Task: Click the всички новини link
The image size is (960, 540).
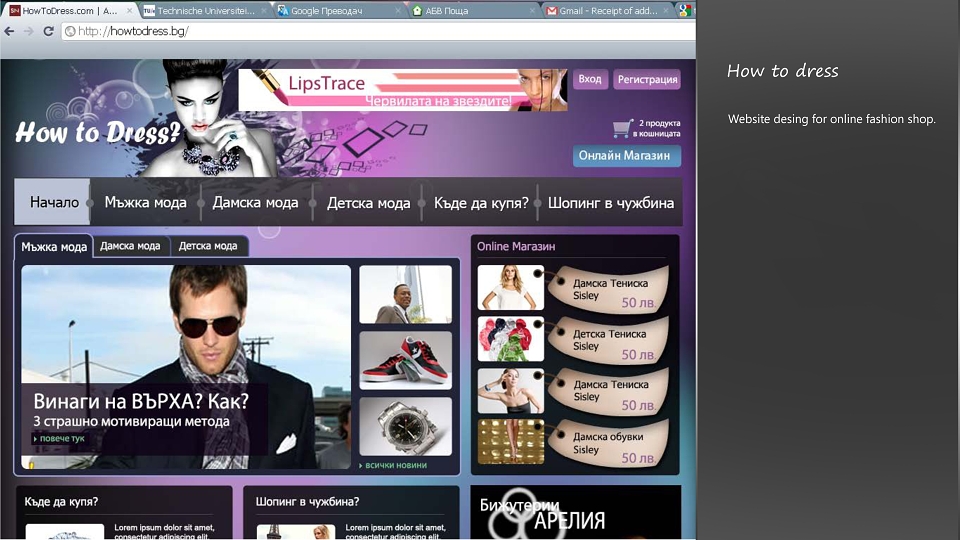Action: 394,465
